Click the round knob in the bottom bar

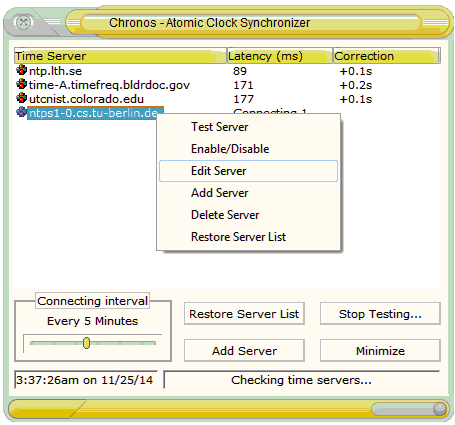pyautogui.click(x=440, y=408)
